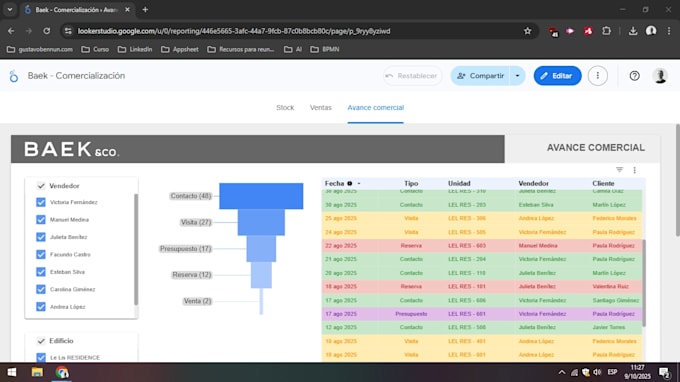Close the Baek - Comercialización browser tab
680x382 pixels.
[x=127, y=10]
